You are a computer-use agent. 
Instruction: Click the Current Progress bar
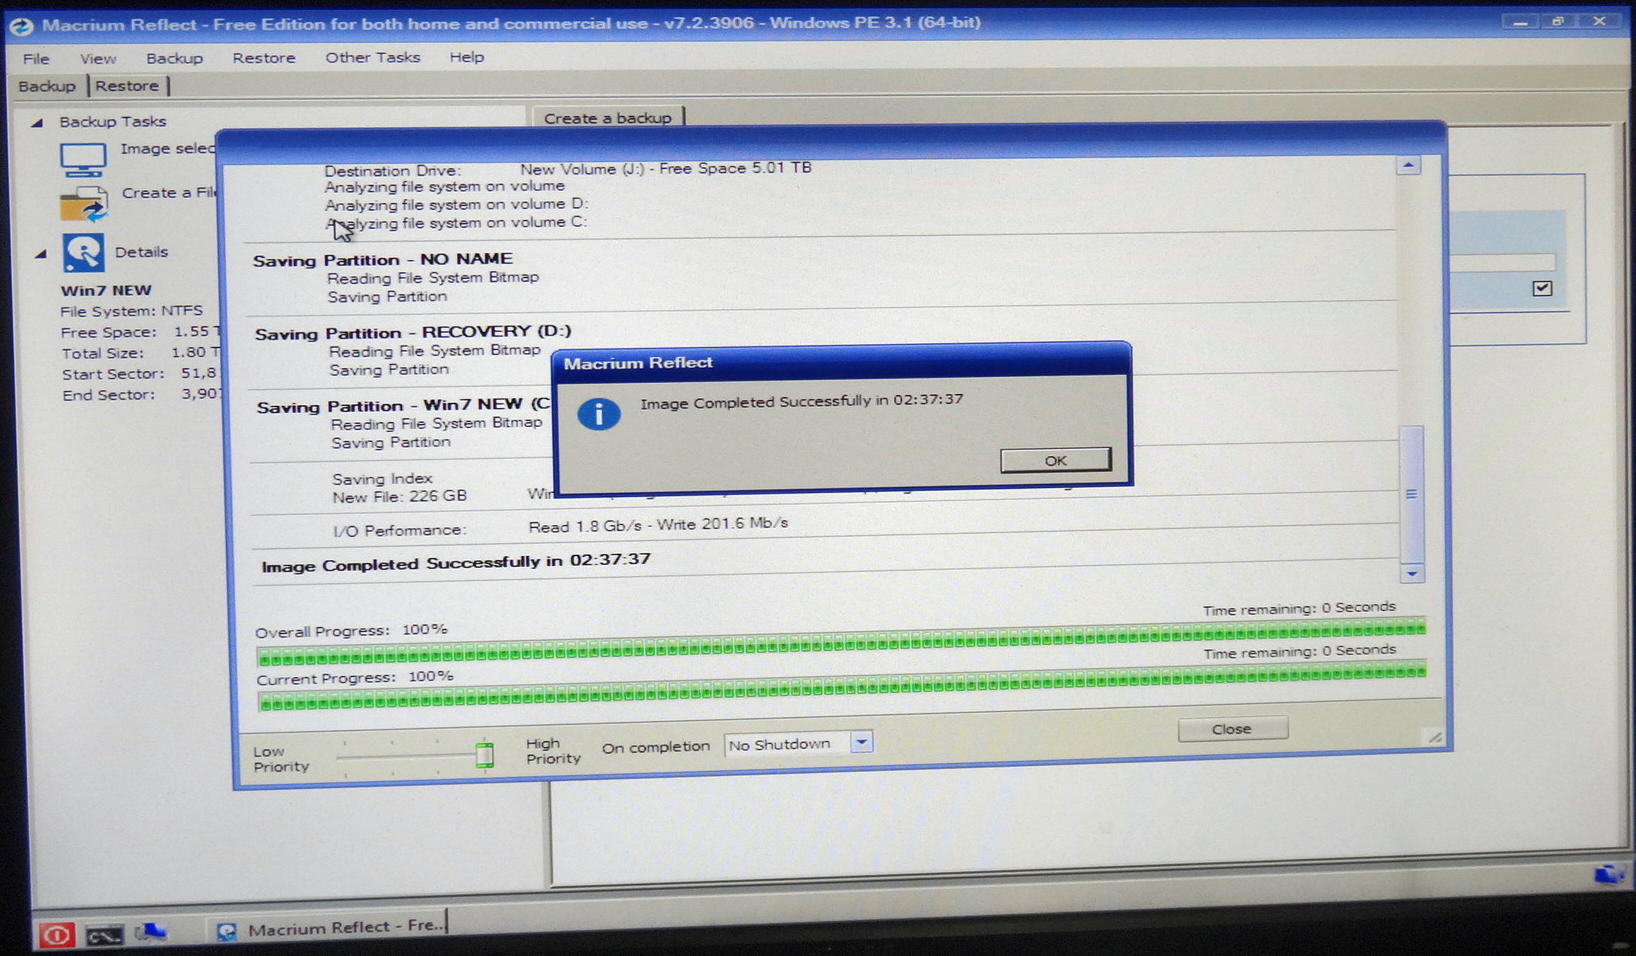(x=842, y=687)
